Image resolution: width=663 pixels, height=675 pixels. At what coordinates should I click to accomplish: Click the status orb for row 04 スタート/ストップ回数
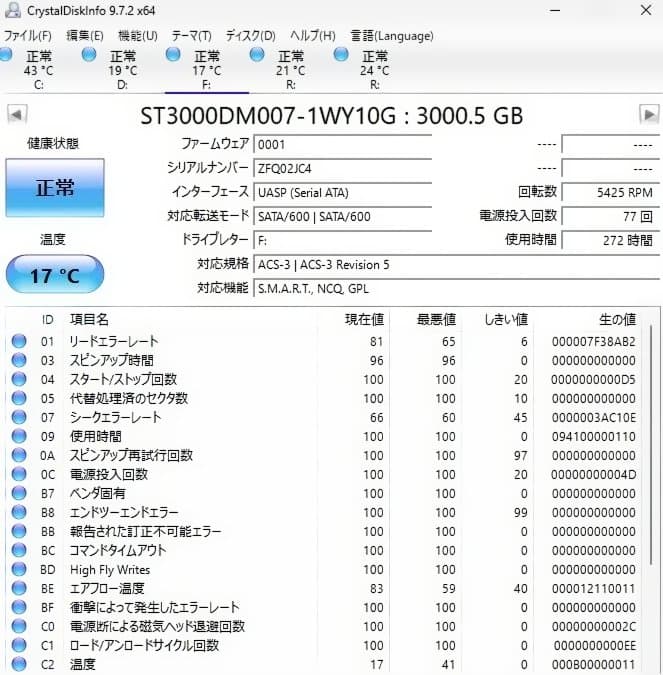click(19, 379)
